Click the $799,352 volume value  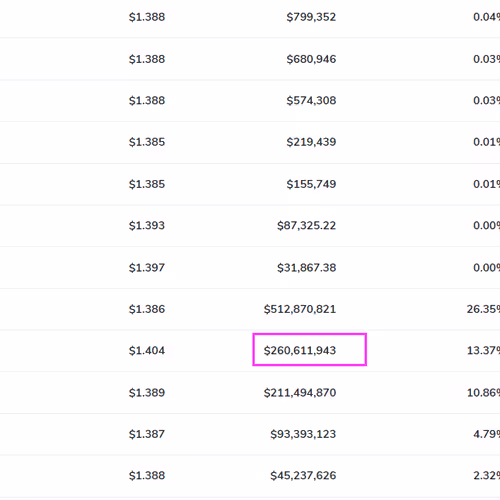311,17
